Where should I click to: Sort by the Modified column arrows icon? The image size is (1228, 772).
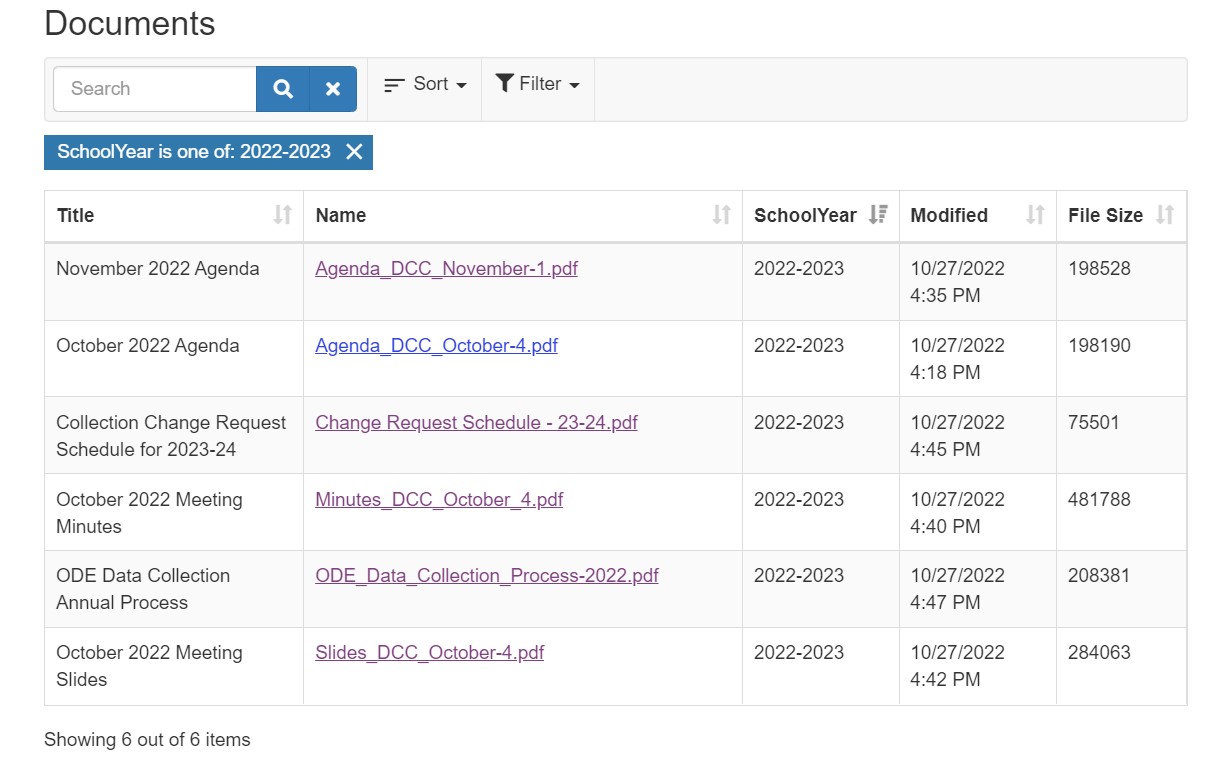1034,214
